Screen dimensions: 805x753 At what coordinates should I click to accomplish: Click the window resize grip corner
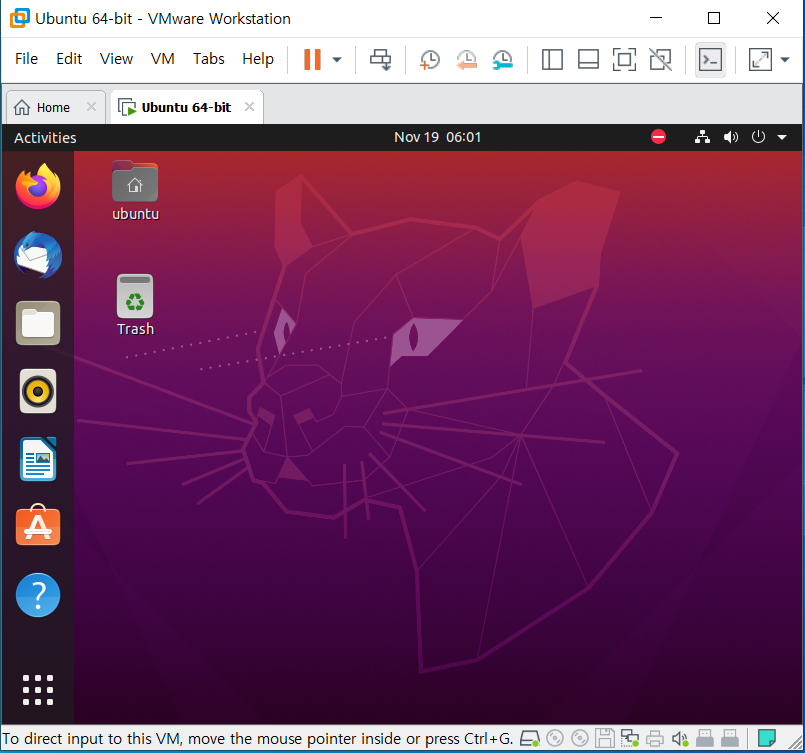(795, 743)
